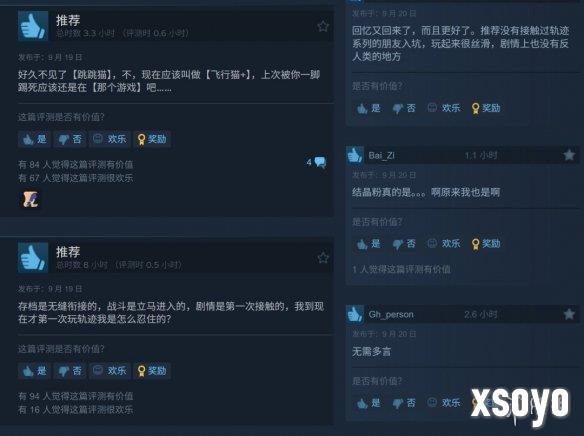Screen dimensions: 584x436
Task: Click thumbs-up icon on second recommended review
Action: tap(33, 257)
